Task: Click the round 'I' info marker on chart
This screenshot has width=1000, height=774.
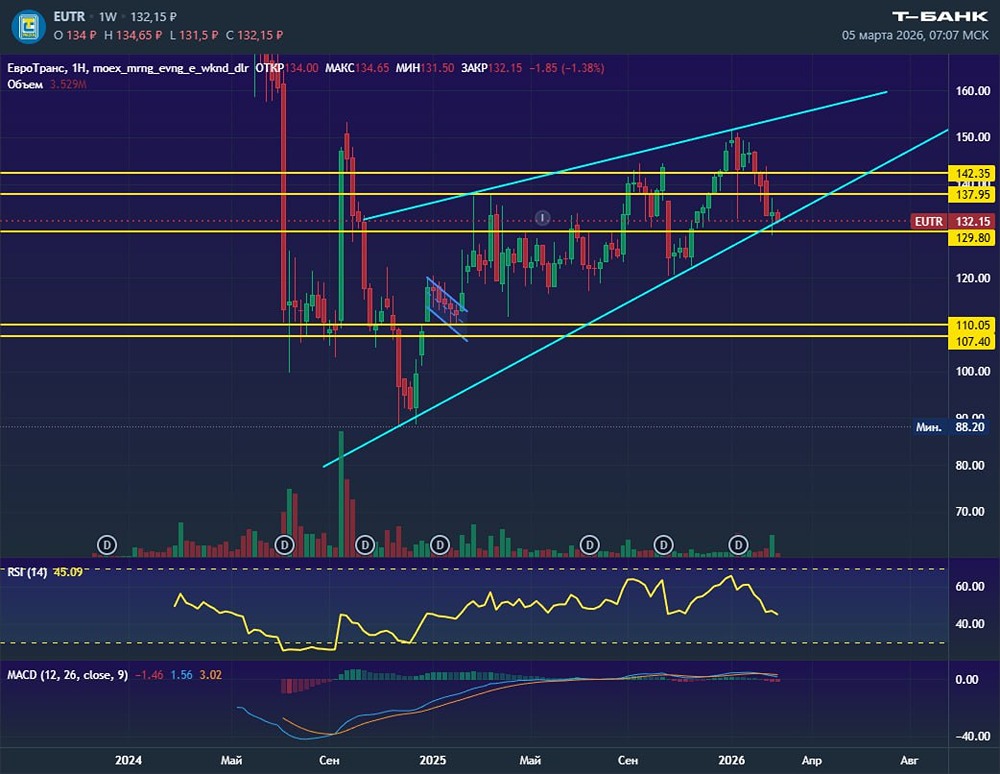Action: point(542,218)
